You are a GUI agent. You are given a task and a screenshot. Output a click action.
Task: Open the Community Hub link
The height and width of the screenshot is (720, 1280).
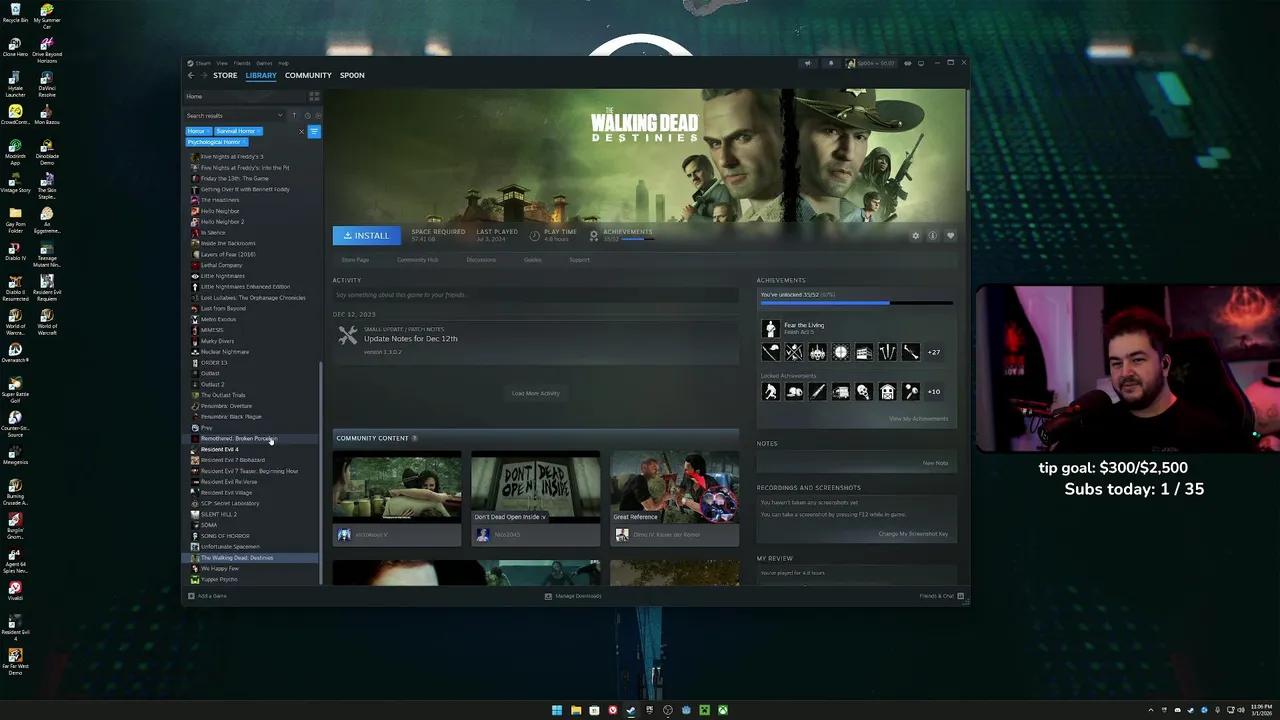point(417,260)
